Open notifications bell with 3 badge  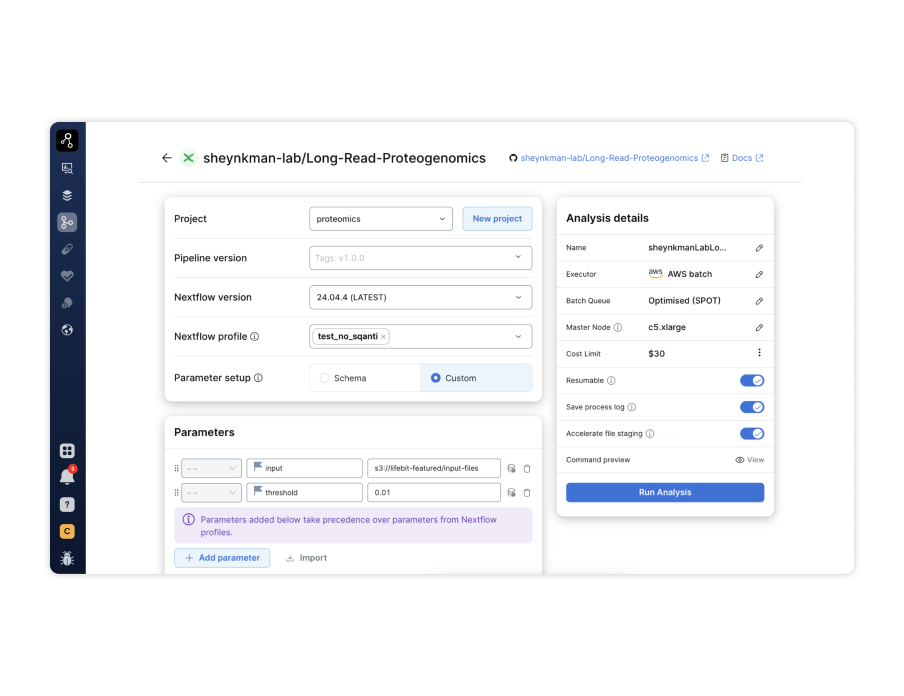tap(67, 477)
